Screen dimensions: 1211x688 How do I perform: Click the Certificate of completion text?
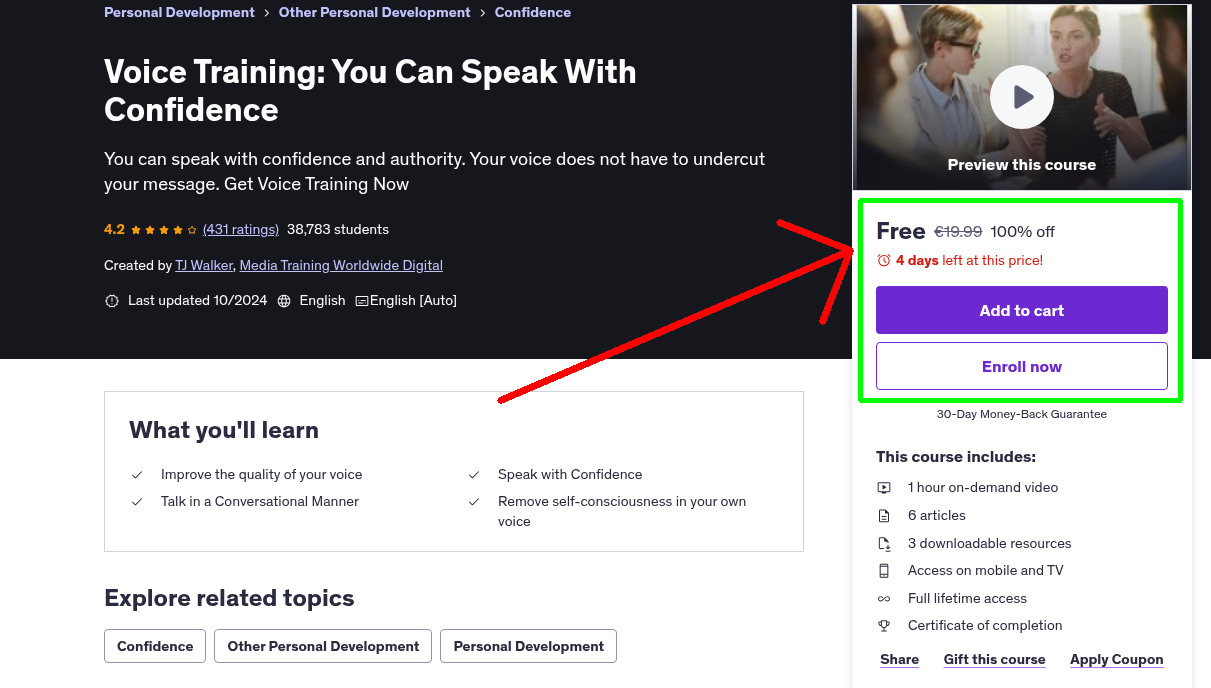point(985,626)
